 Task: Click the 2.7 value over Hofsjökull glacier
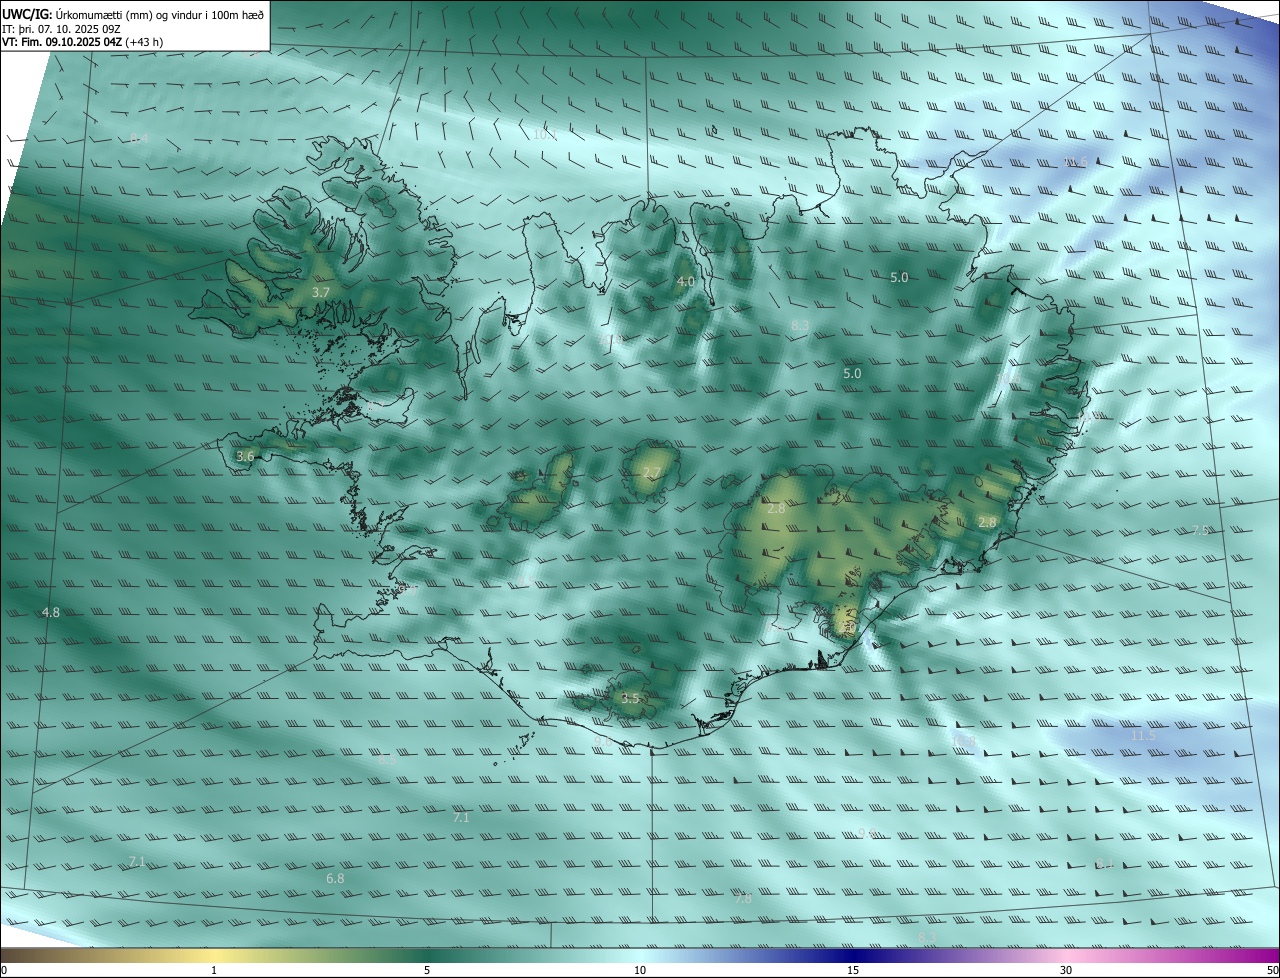[x=652, y=472]
